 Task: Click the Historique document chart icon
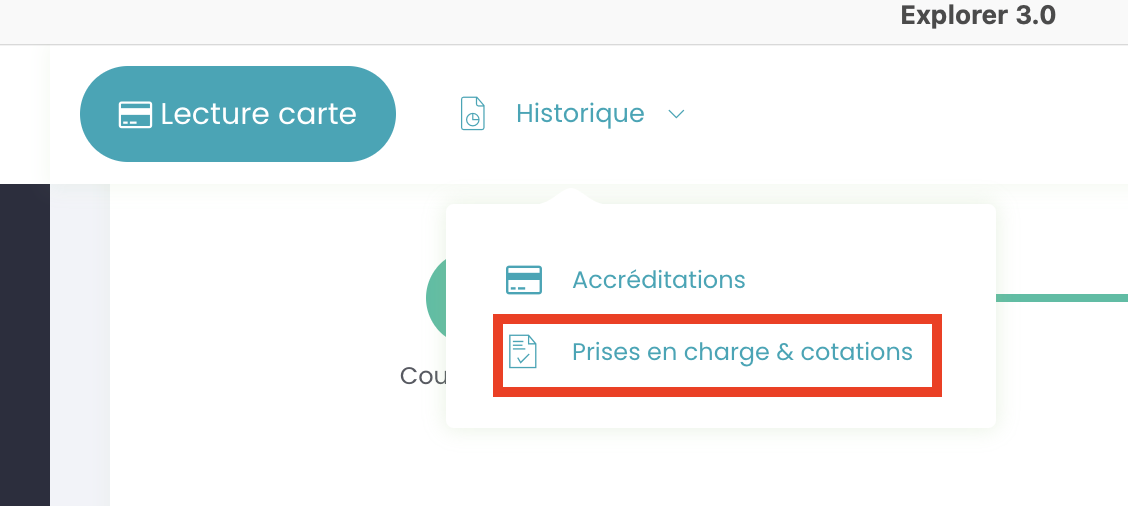(473, 114)
